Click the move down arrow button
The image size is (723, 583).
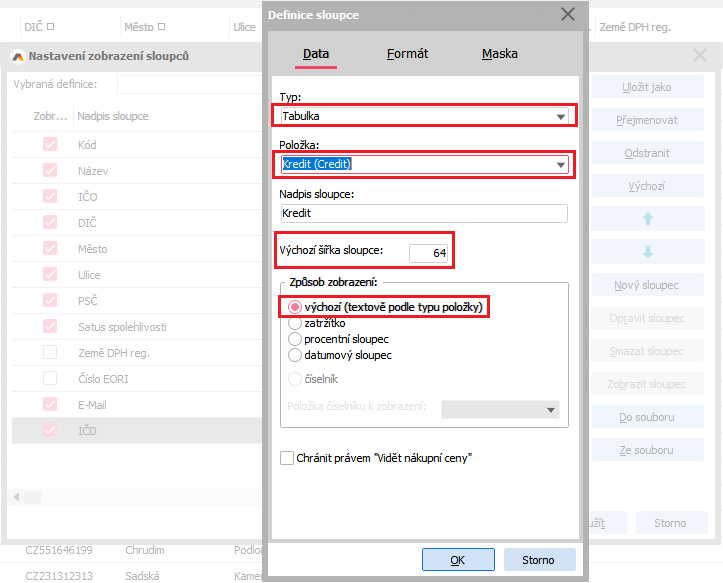click(647, 252)
